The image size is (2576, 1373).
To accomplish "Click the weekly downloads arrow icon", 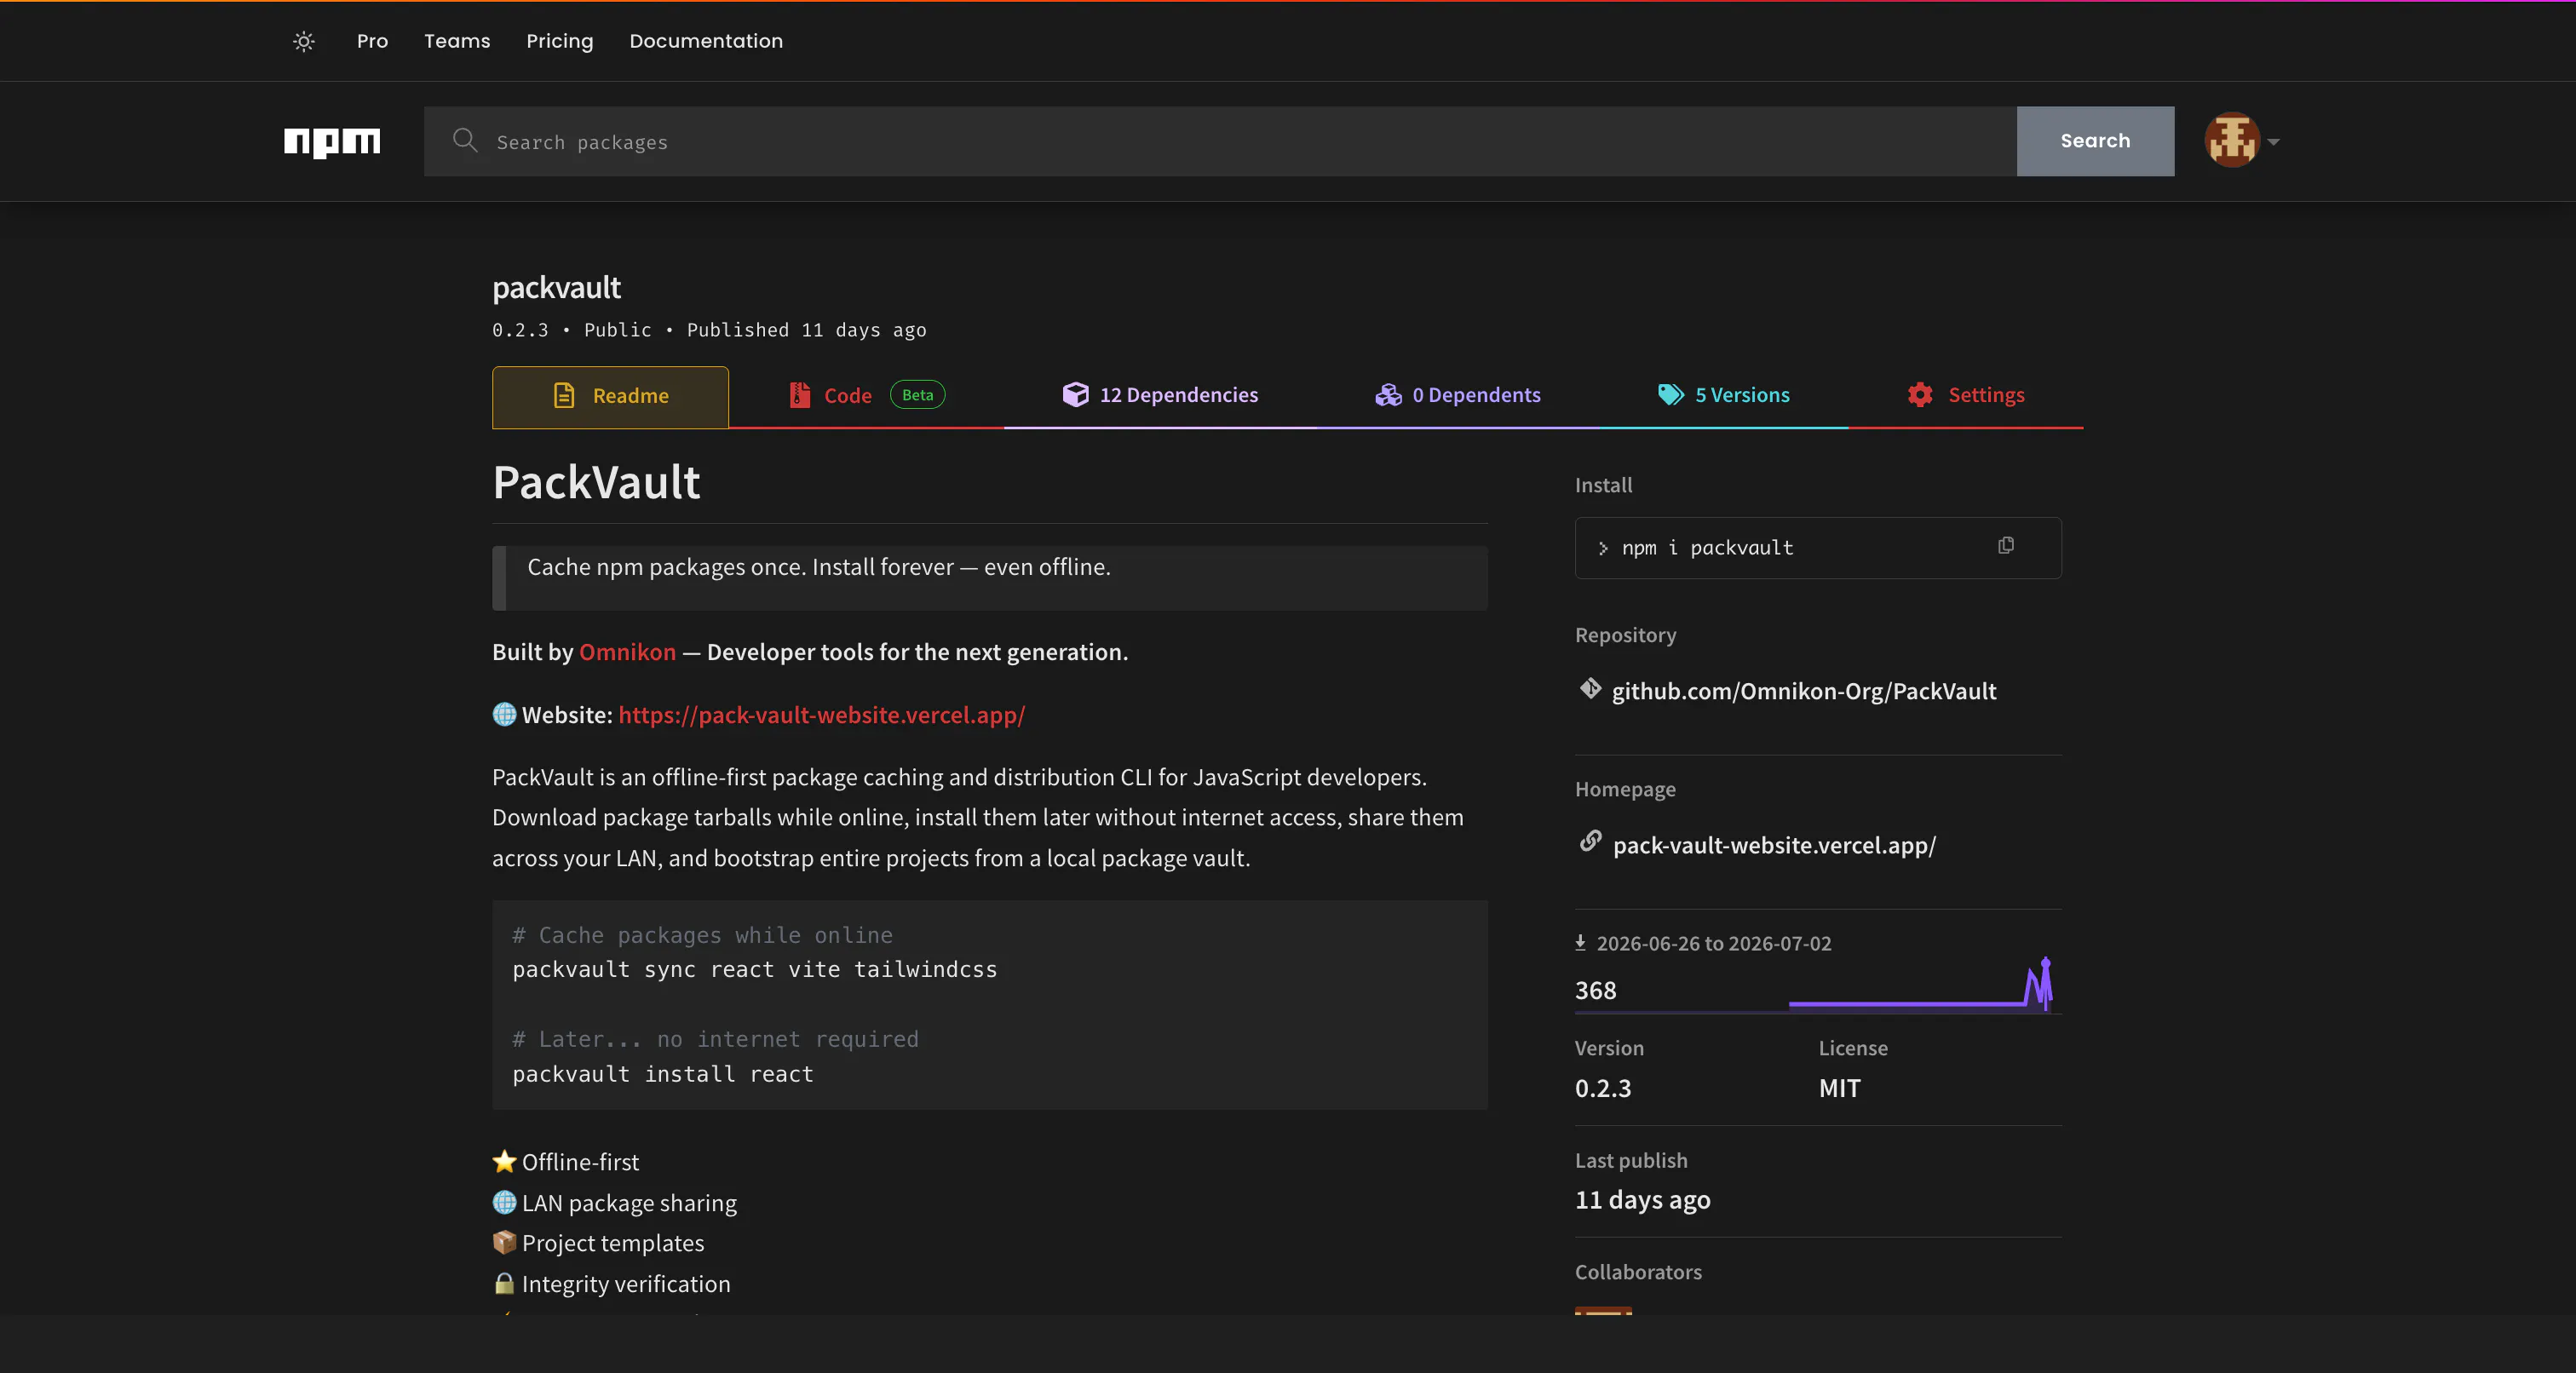I will tap(1581, 942).
